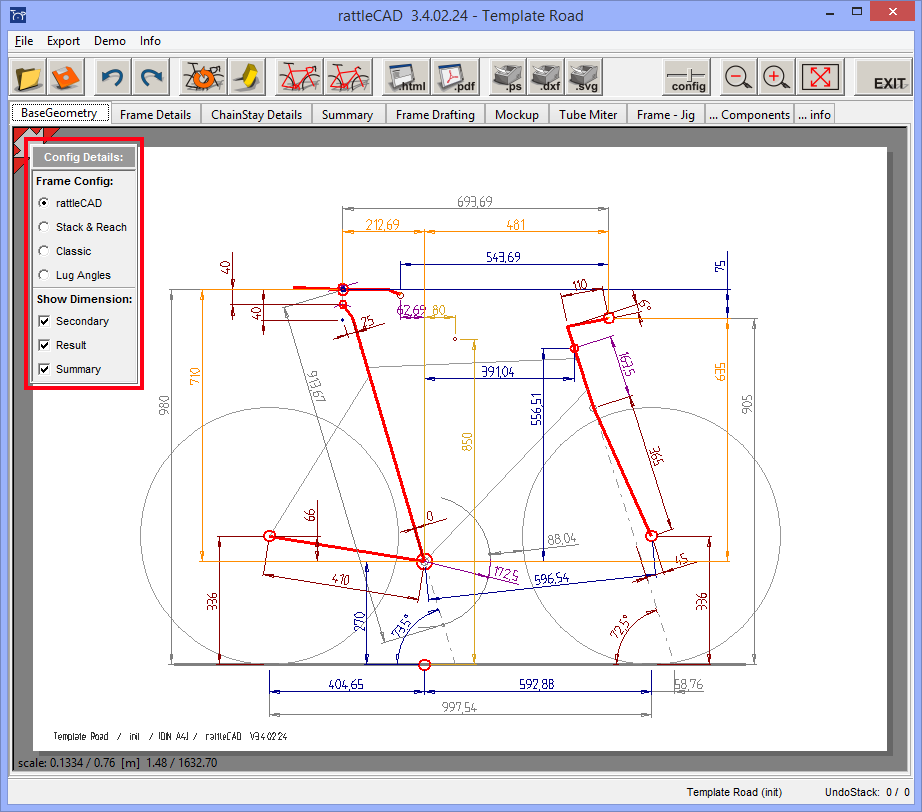Image resolution: width=922 pixels, height=812 pixels.
Task: Click the orange 635 vertical dimension
Action: pos(720,372)
